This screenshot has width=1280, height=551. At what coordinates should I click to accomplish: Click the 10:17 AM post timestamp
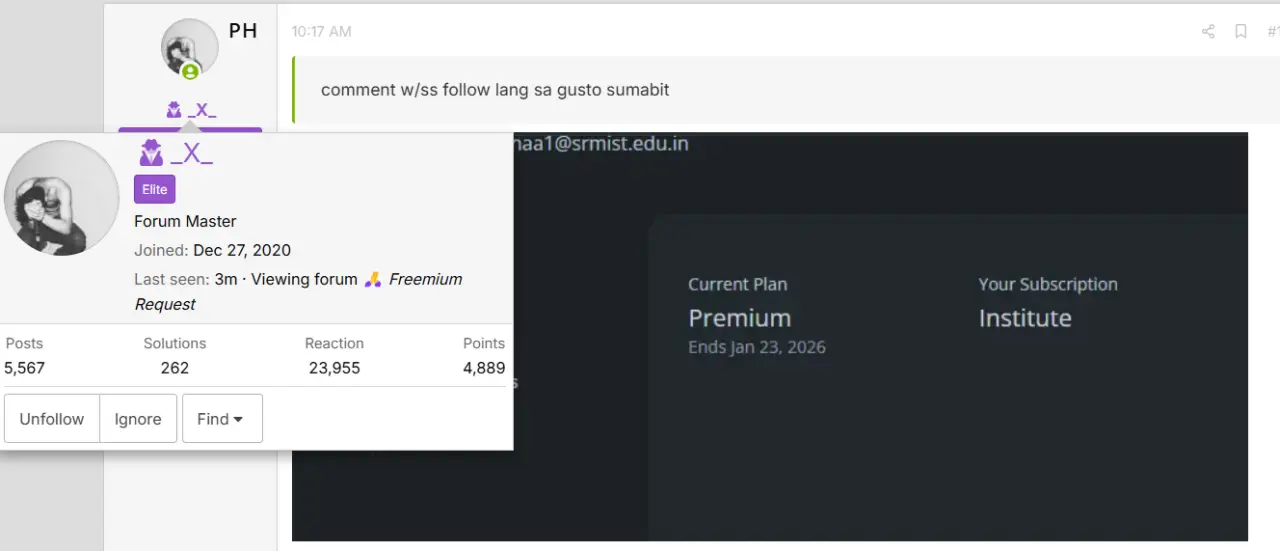[x=321, y=31]
